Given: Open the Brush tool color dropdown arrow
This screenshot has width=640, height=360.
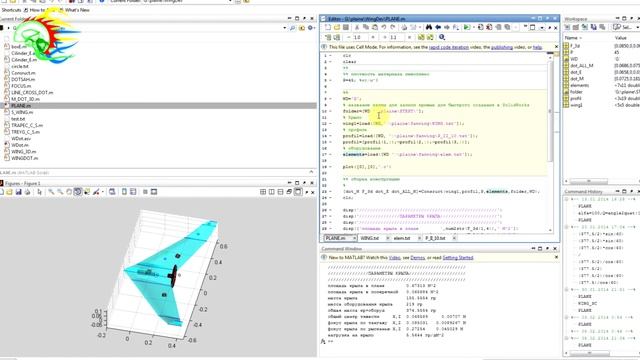Looking at the screenshot, I should 102,192.
